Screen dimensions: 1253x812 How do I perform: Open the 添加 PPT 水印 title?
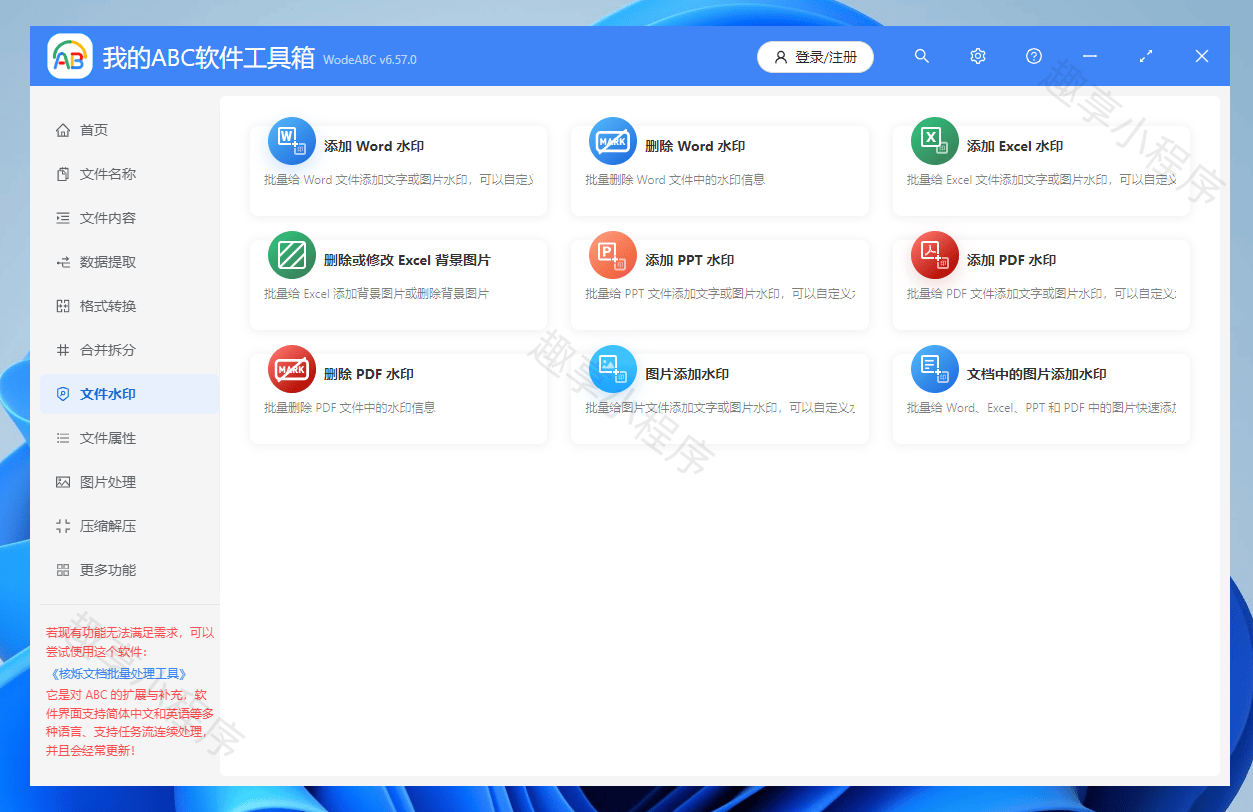tap(690, 260)
